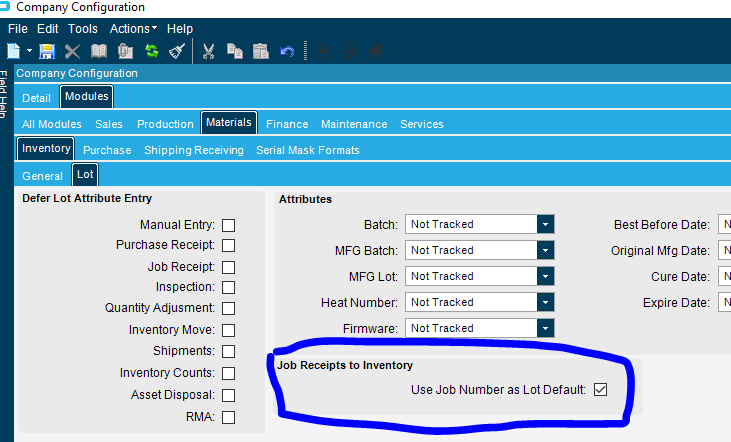This screenshot has height=442, width=731.
Task: Open the Production tab
Action: [165, 124]
